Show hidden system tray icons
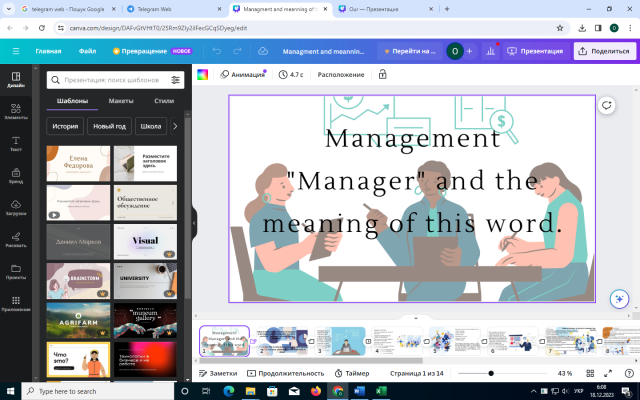640x400 pixels. [x=533, y=391]
